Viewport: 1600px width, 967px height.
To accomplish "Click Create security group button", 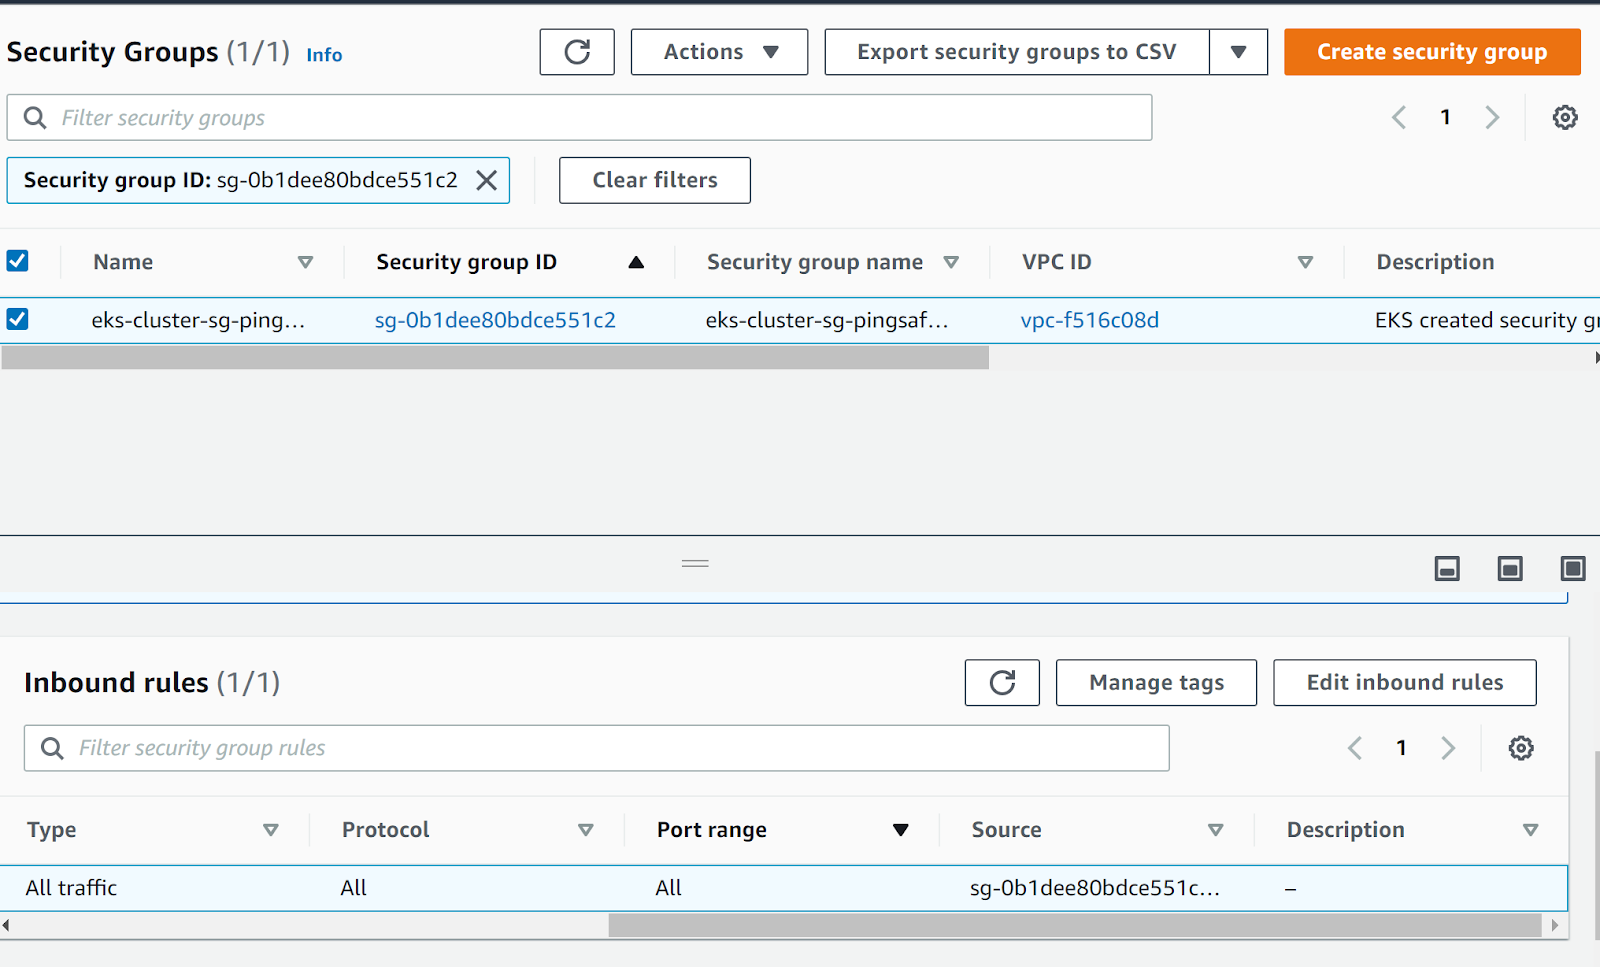I will (1431, 52).
